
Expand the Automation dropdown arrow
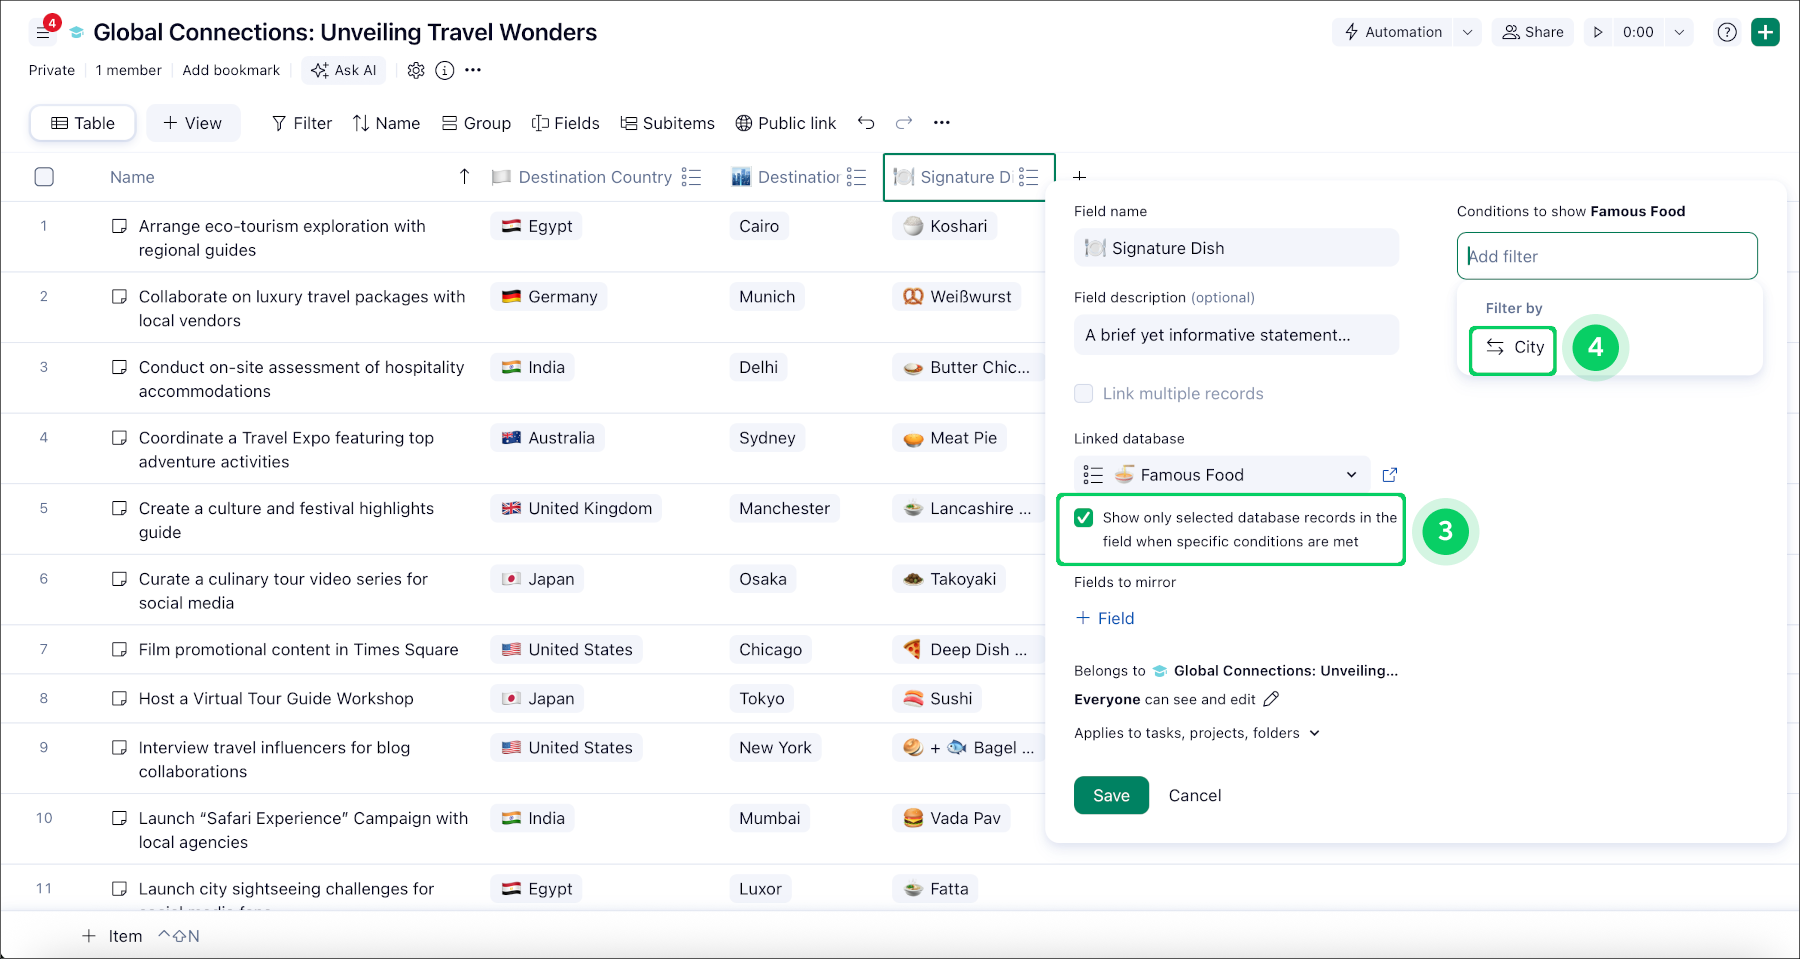coord(1467,32)
